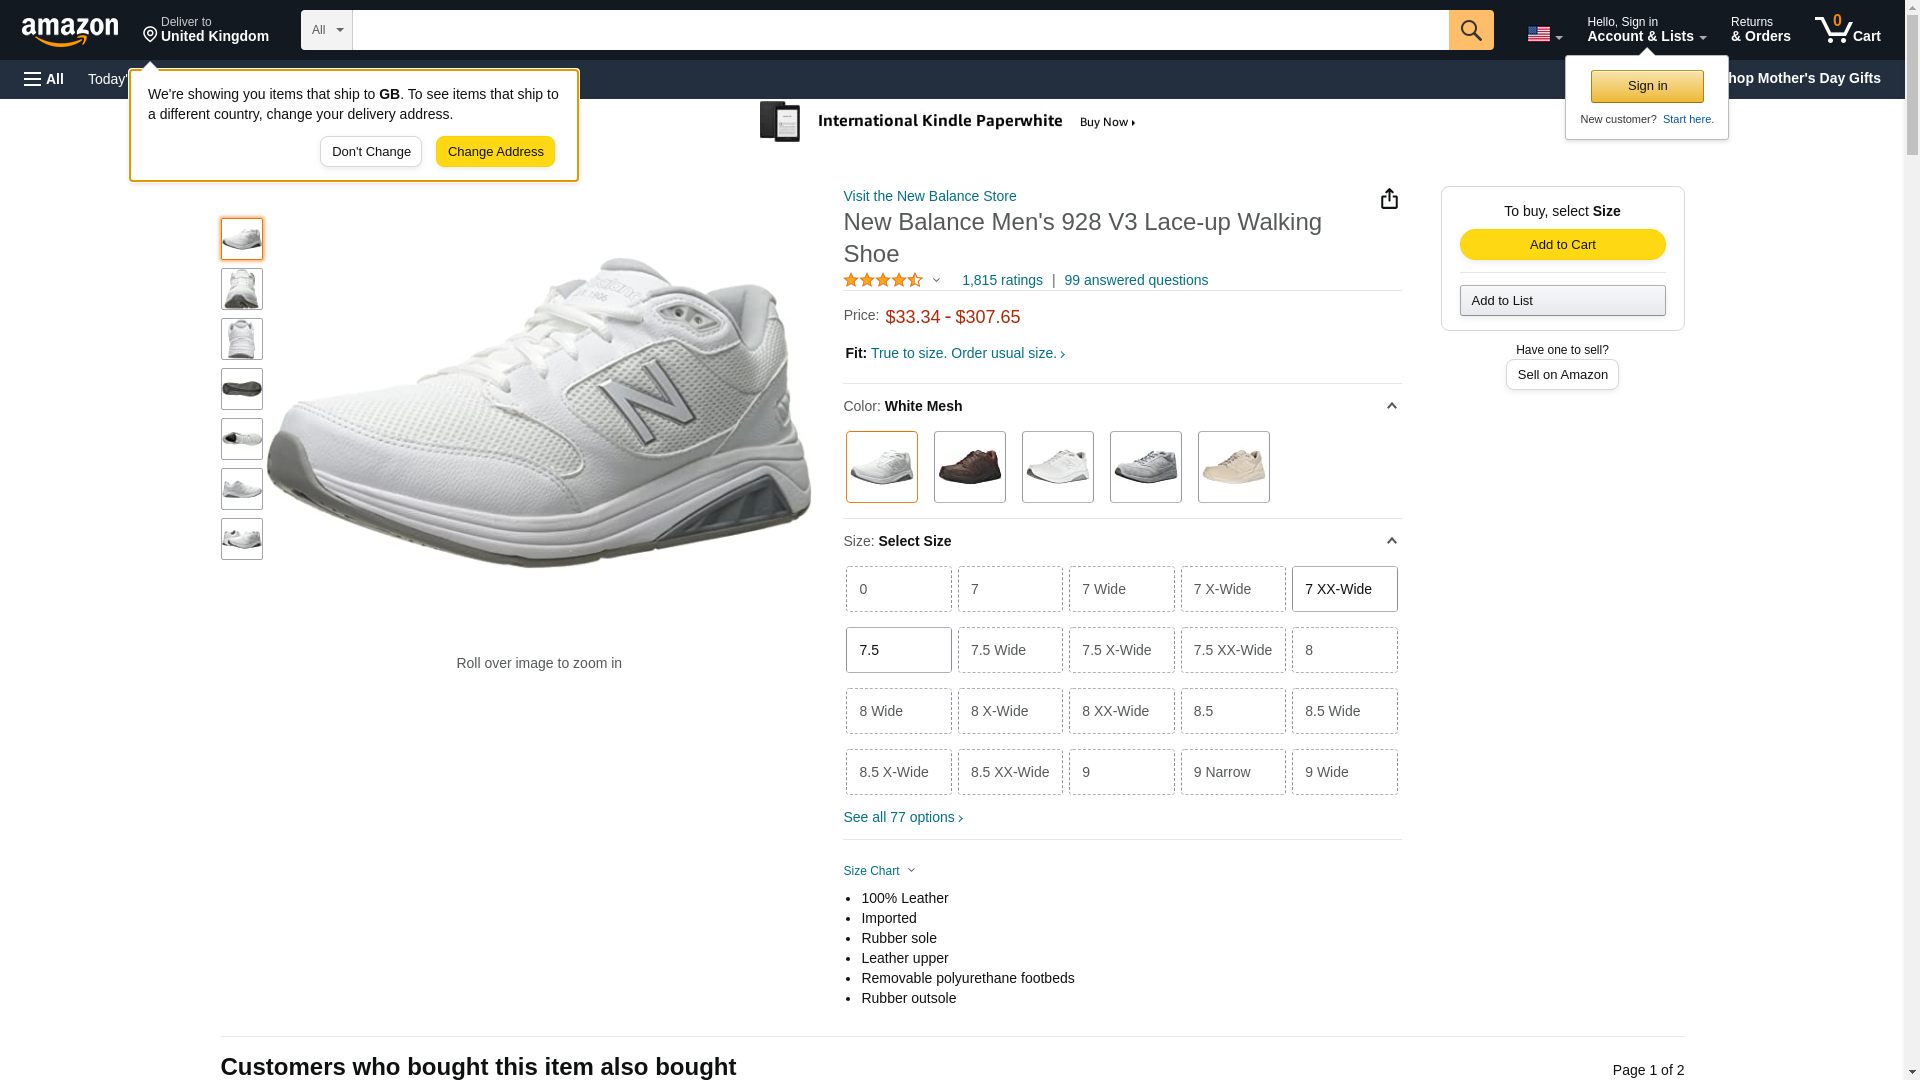
Task: Open the shopping cart icon
Action: [x=1847, y=30]
